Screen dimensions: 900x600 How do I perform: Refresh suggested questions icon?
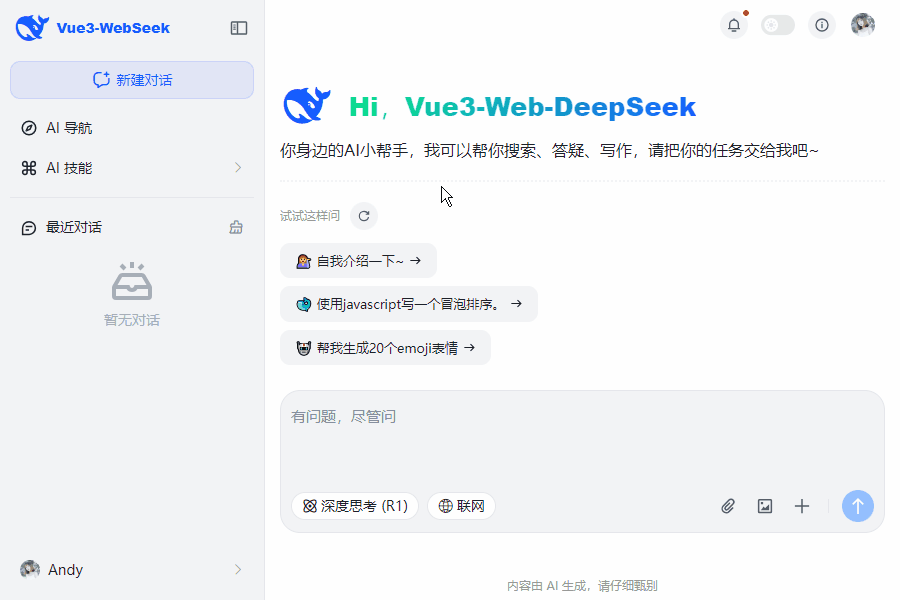pyautogui.click(x=364, y=216)
